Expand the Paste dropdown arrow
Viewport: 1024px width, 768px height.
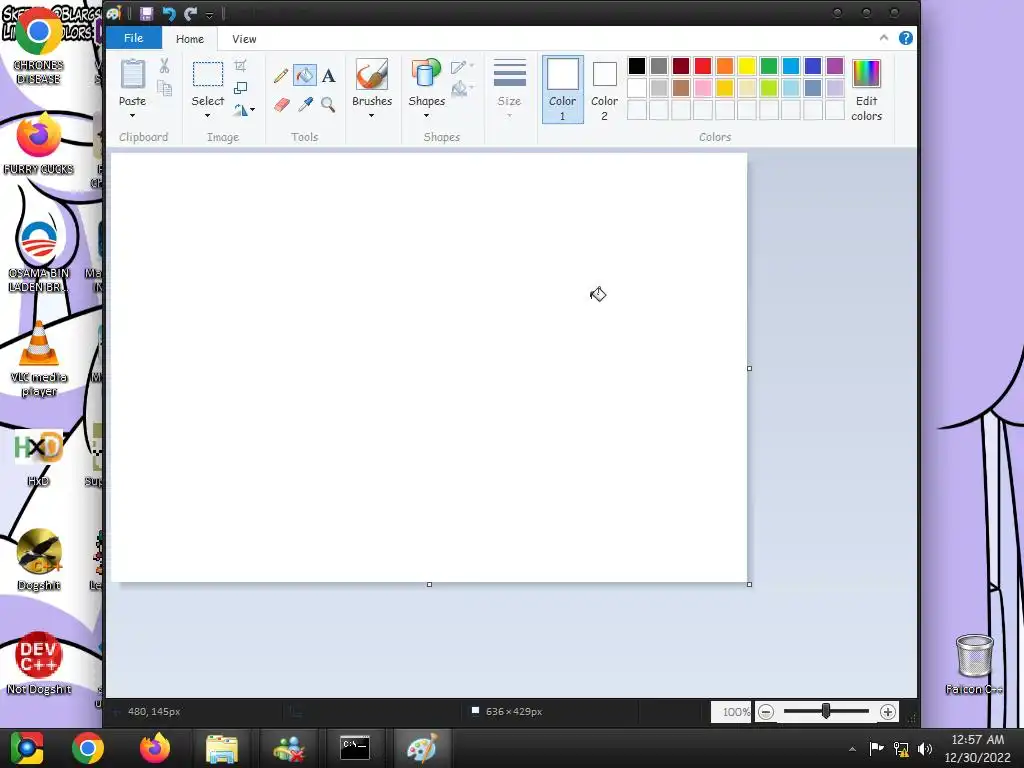coord(133,116)
